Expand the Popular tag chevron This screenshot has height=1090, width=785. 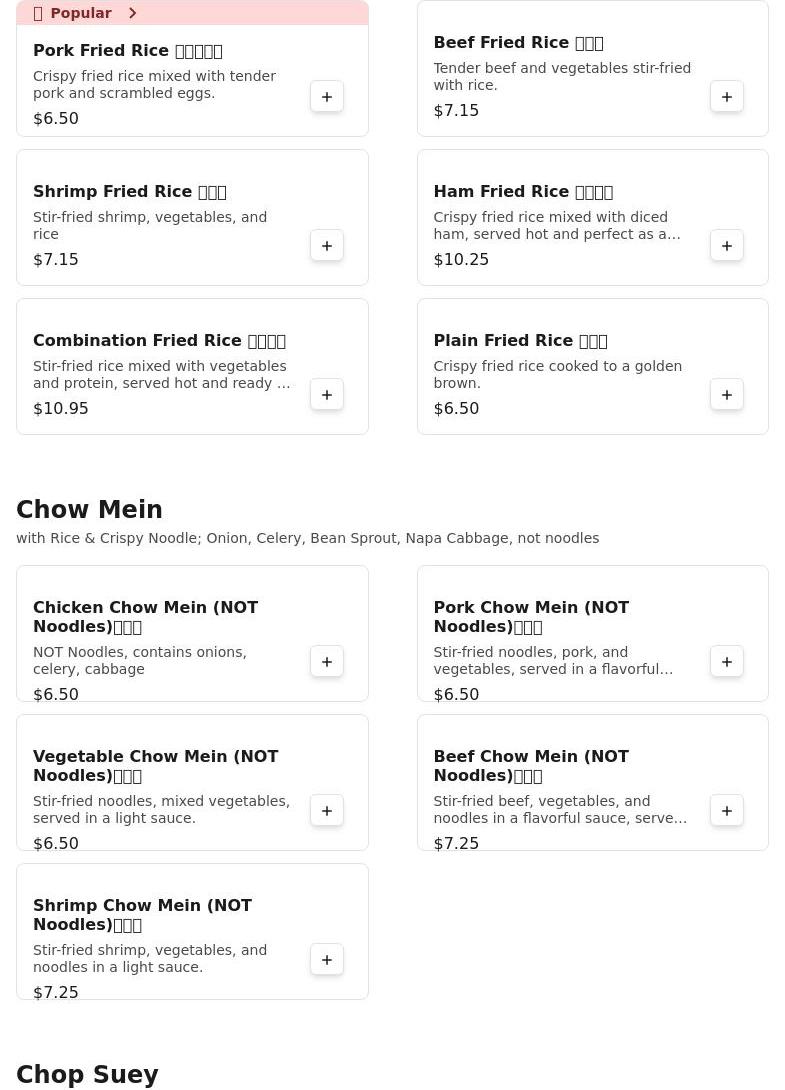[132, 13]
